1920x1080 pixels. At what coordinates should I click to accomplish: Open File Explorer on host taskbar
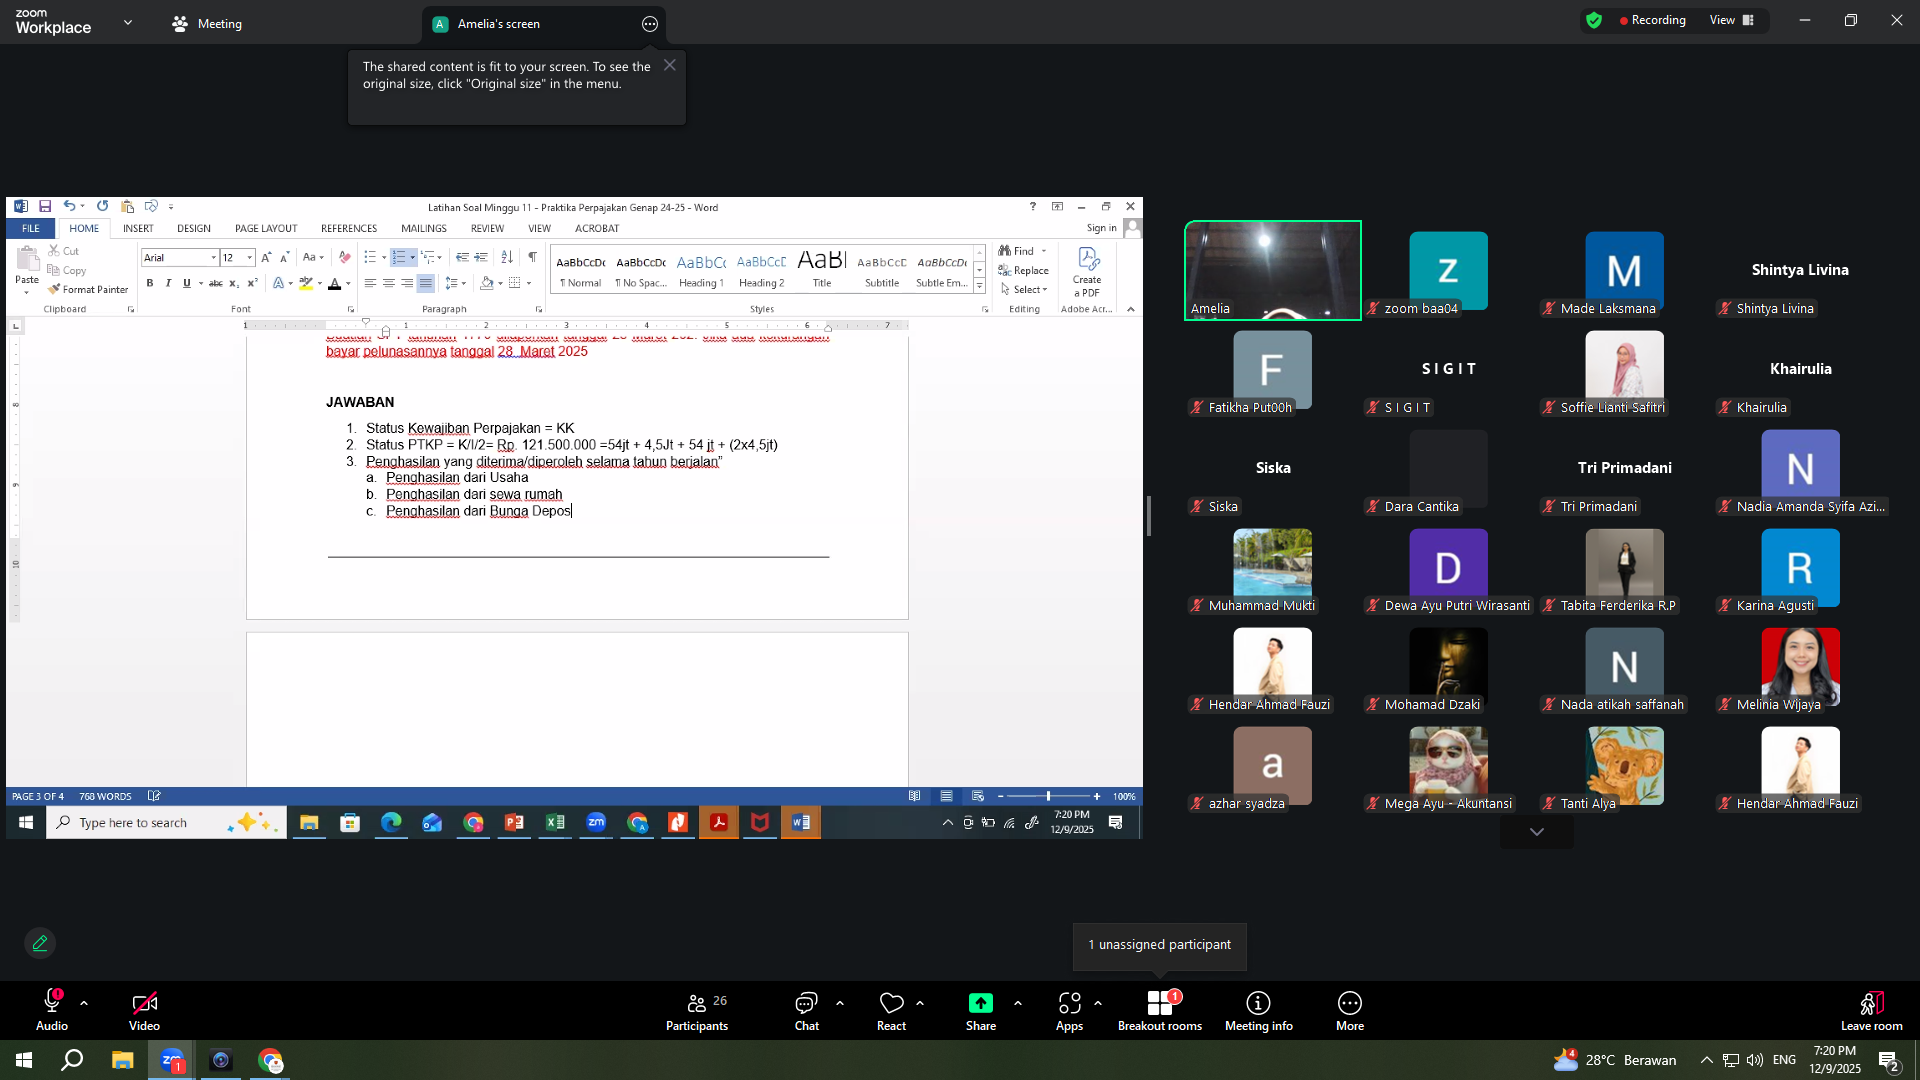[122, 1060]
